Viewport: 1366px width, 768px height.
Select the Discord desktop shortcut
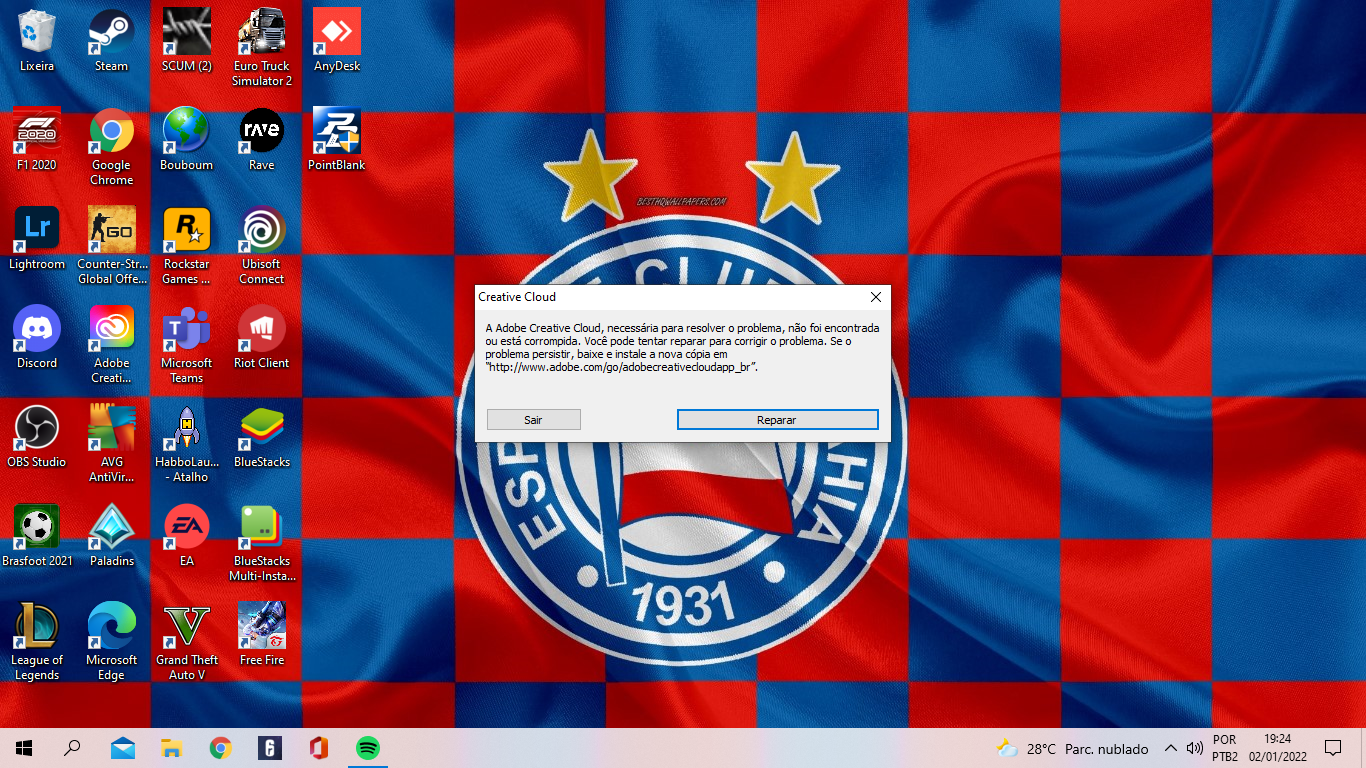[x=37, y=338]
